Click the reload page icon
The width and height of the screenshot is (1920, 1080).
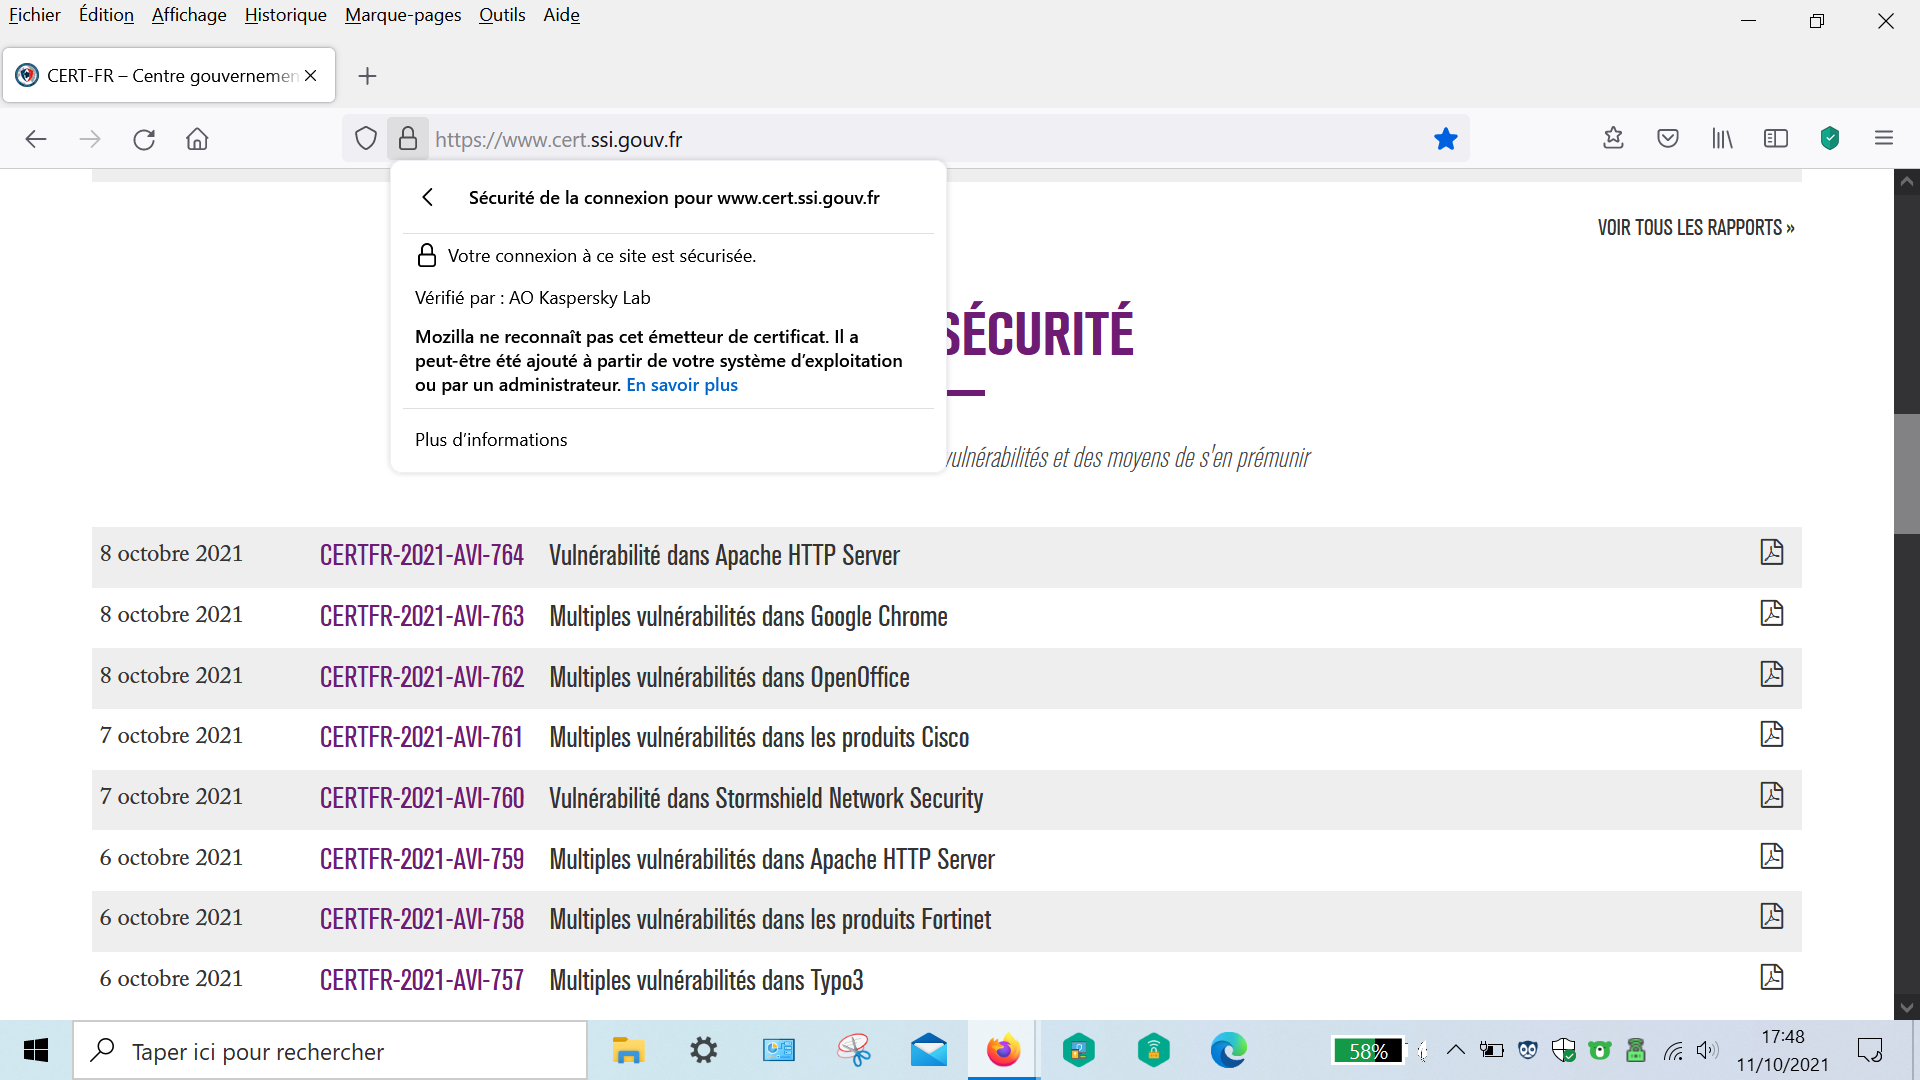point(144,139)
